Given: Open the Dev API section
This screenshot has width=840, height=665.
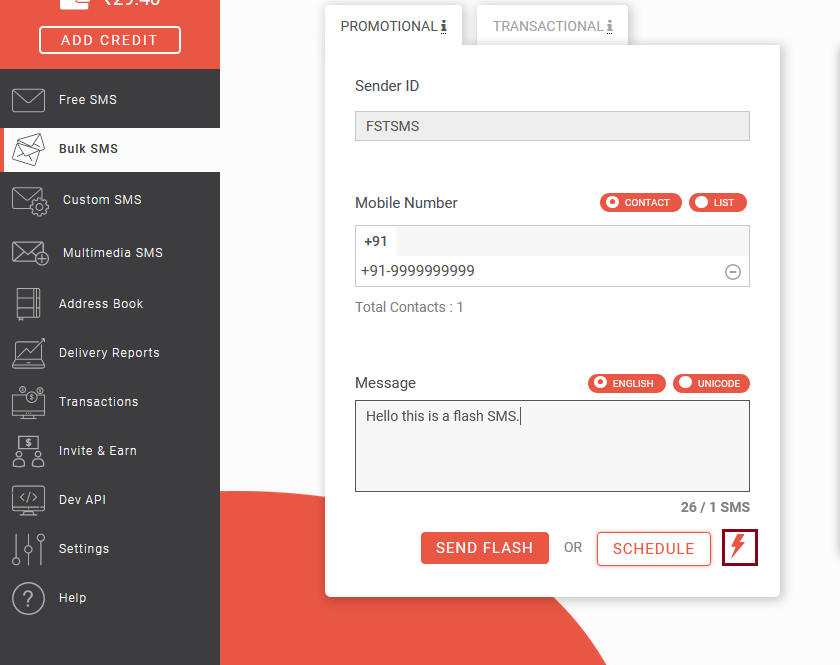Looking at the screenshot, I should (86, 499).
